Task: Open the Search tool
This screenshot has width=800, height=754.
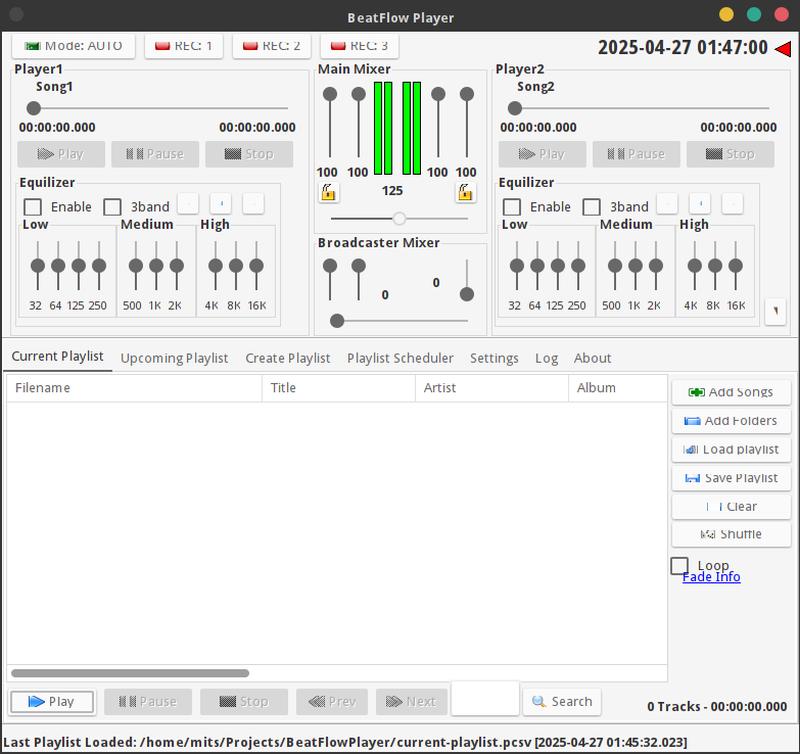Action: (x=562, y=701)
